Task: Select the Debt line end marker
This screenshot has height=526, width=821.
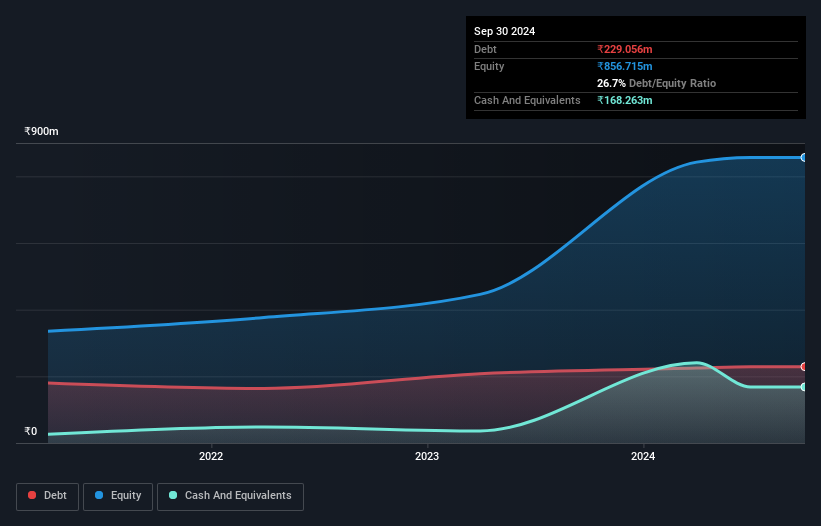Action: point(804,367)
